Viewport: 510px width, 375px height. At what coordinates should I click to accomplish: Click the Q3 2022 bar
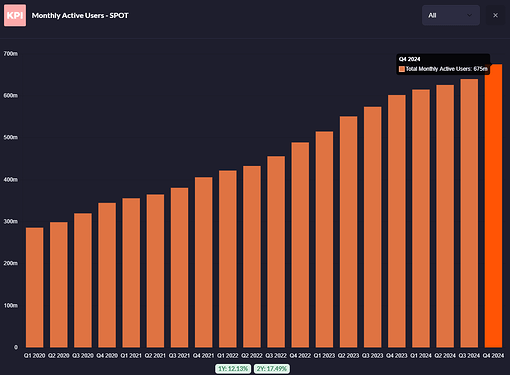(x=276, y=252)
